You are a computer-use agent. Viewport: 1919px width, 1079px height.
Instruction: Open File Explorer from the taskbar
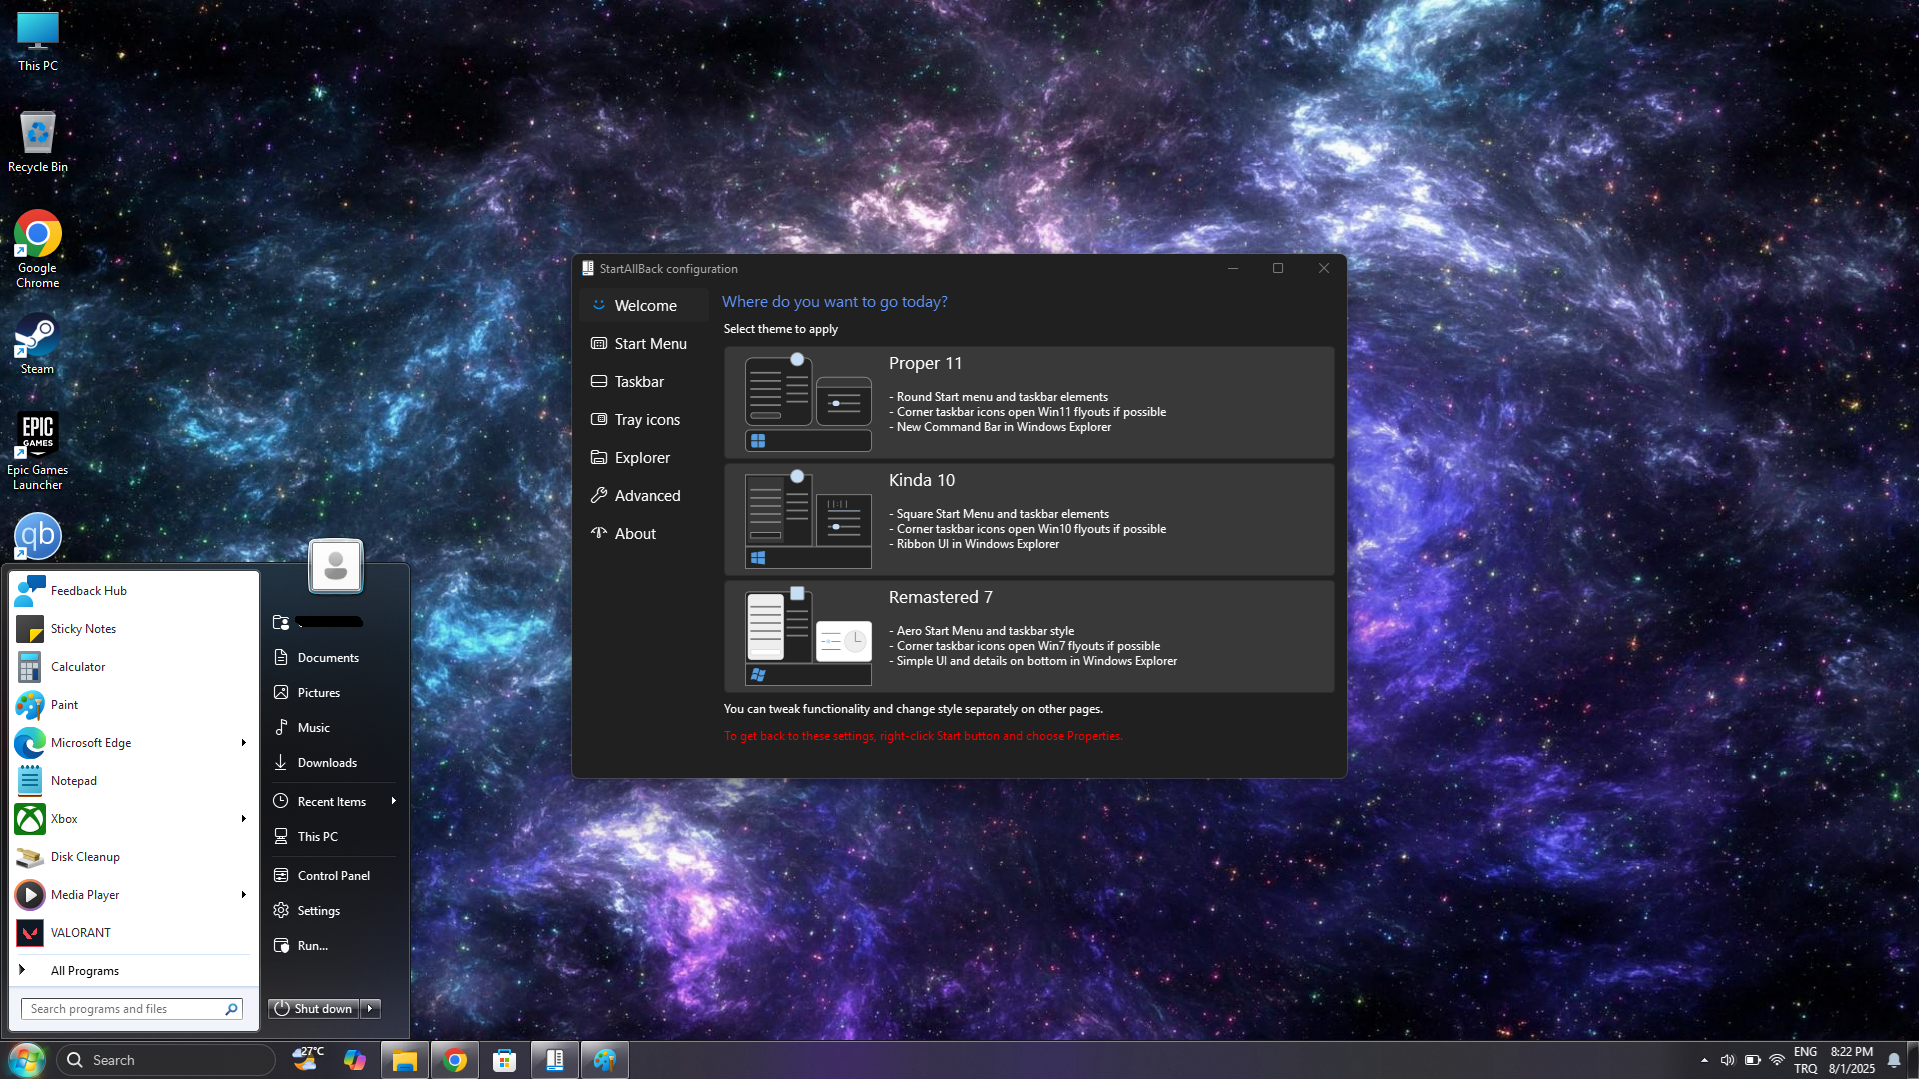click(405, 1060)
